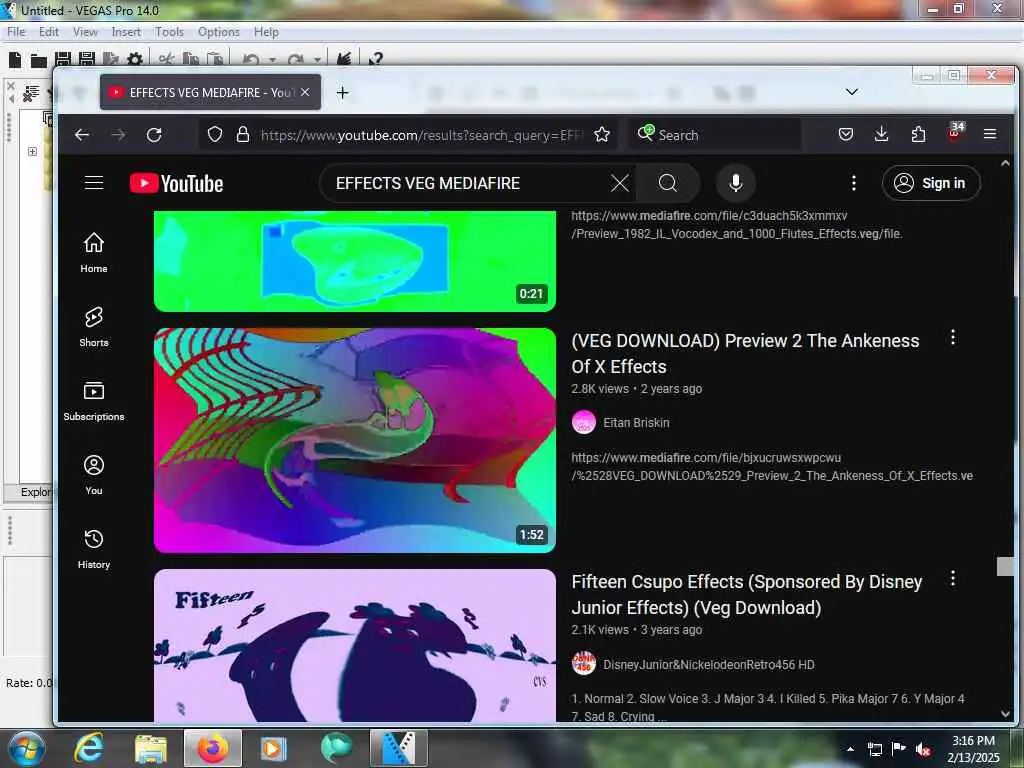
Task: Click the red extension badge showing 34
Action: [955, 132]
